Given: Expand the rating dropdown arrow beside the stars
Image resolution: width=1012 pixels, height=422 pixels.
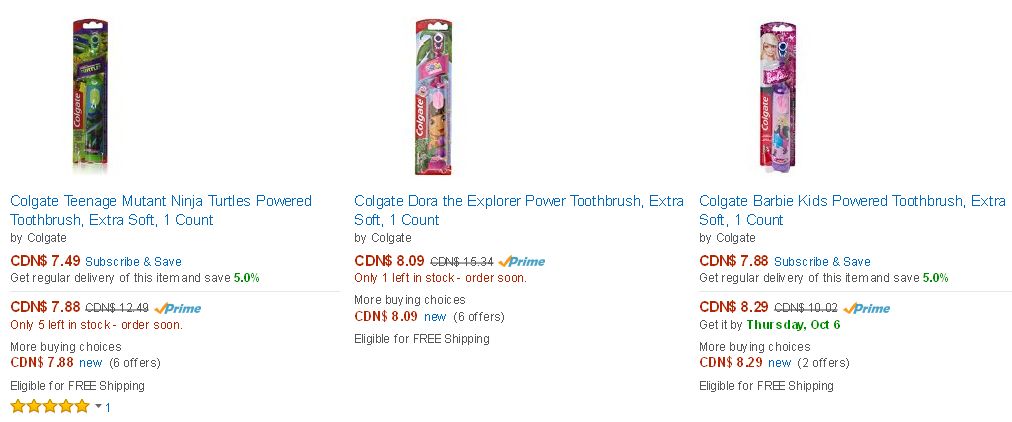Looking at the screenshot, I should click(98, 407).
